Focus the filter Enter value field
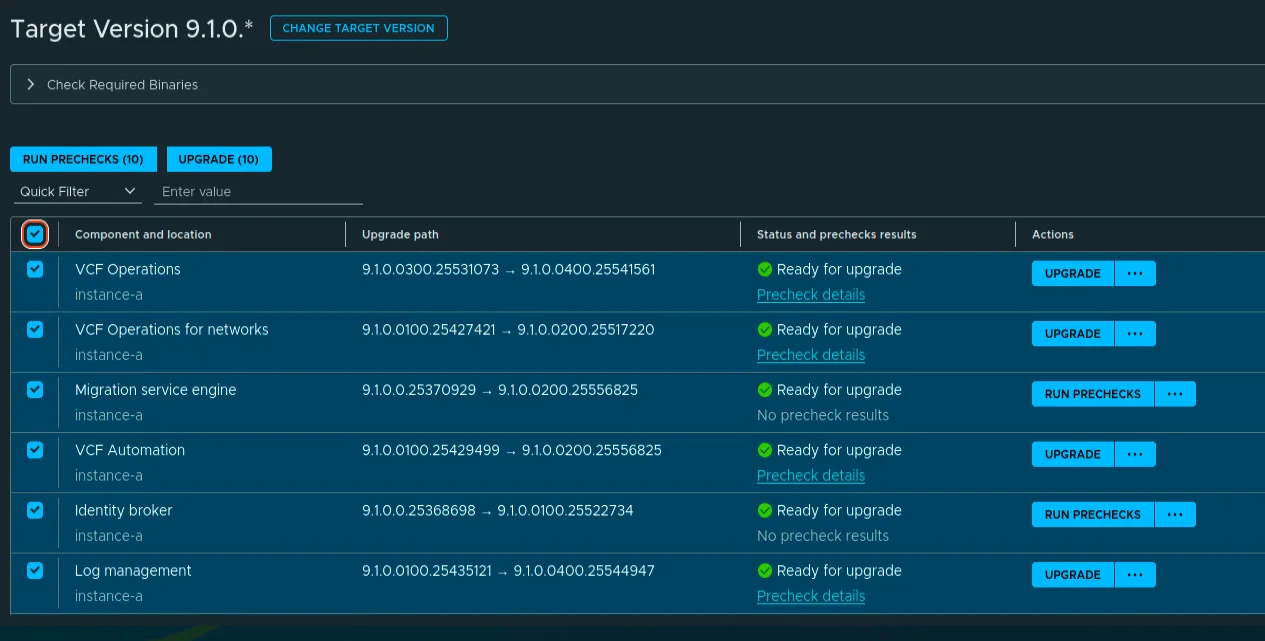This screenshot has height=641, width=1265. (258, 191)
